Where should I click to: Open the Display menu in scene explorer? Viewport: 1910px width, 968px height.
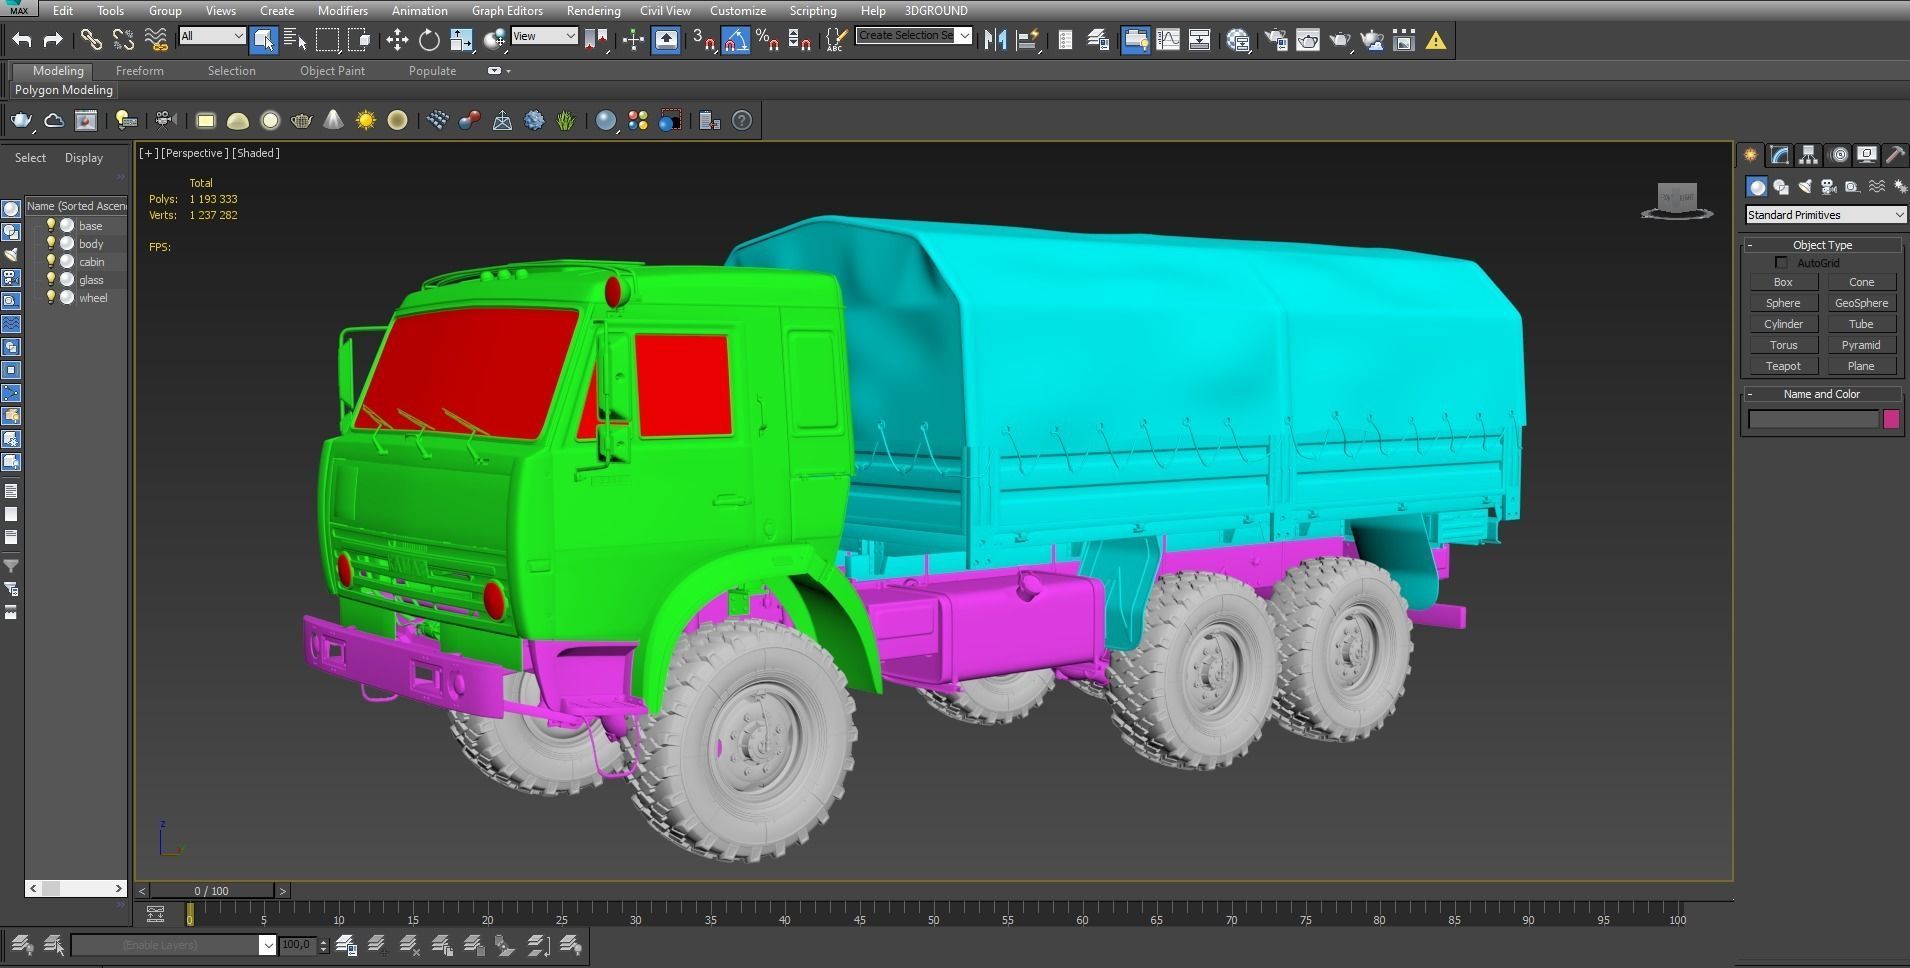84,158
